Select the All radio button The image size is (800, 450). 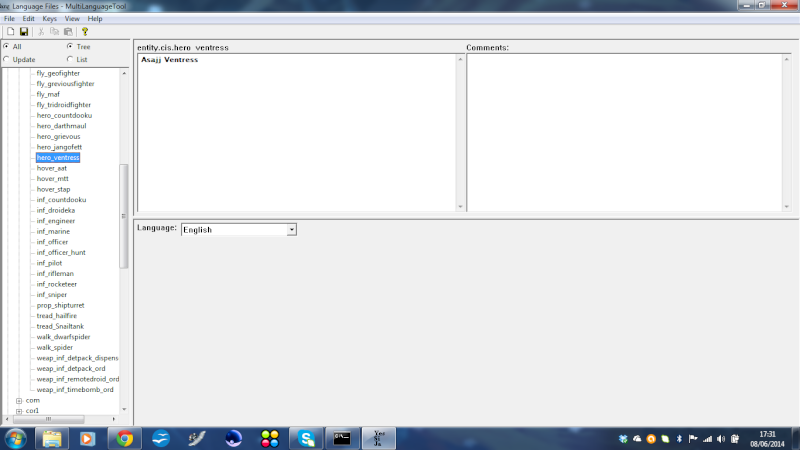tap(7, 46)
